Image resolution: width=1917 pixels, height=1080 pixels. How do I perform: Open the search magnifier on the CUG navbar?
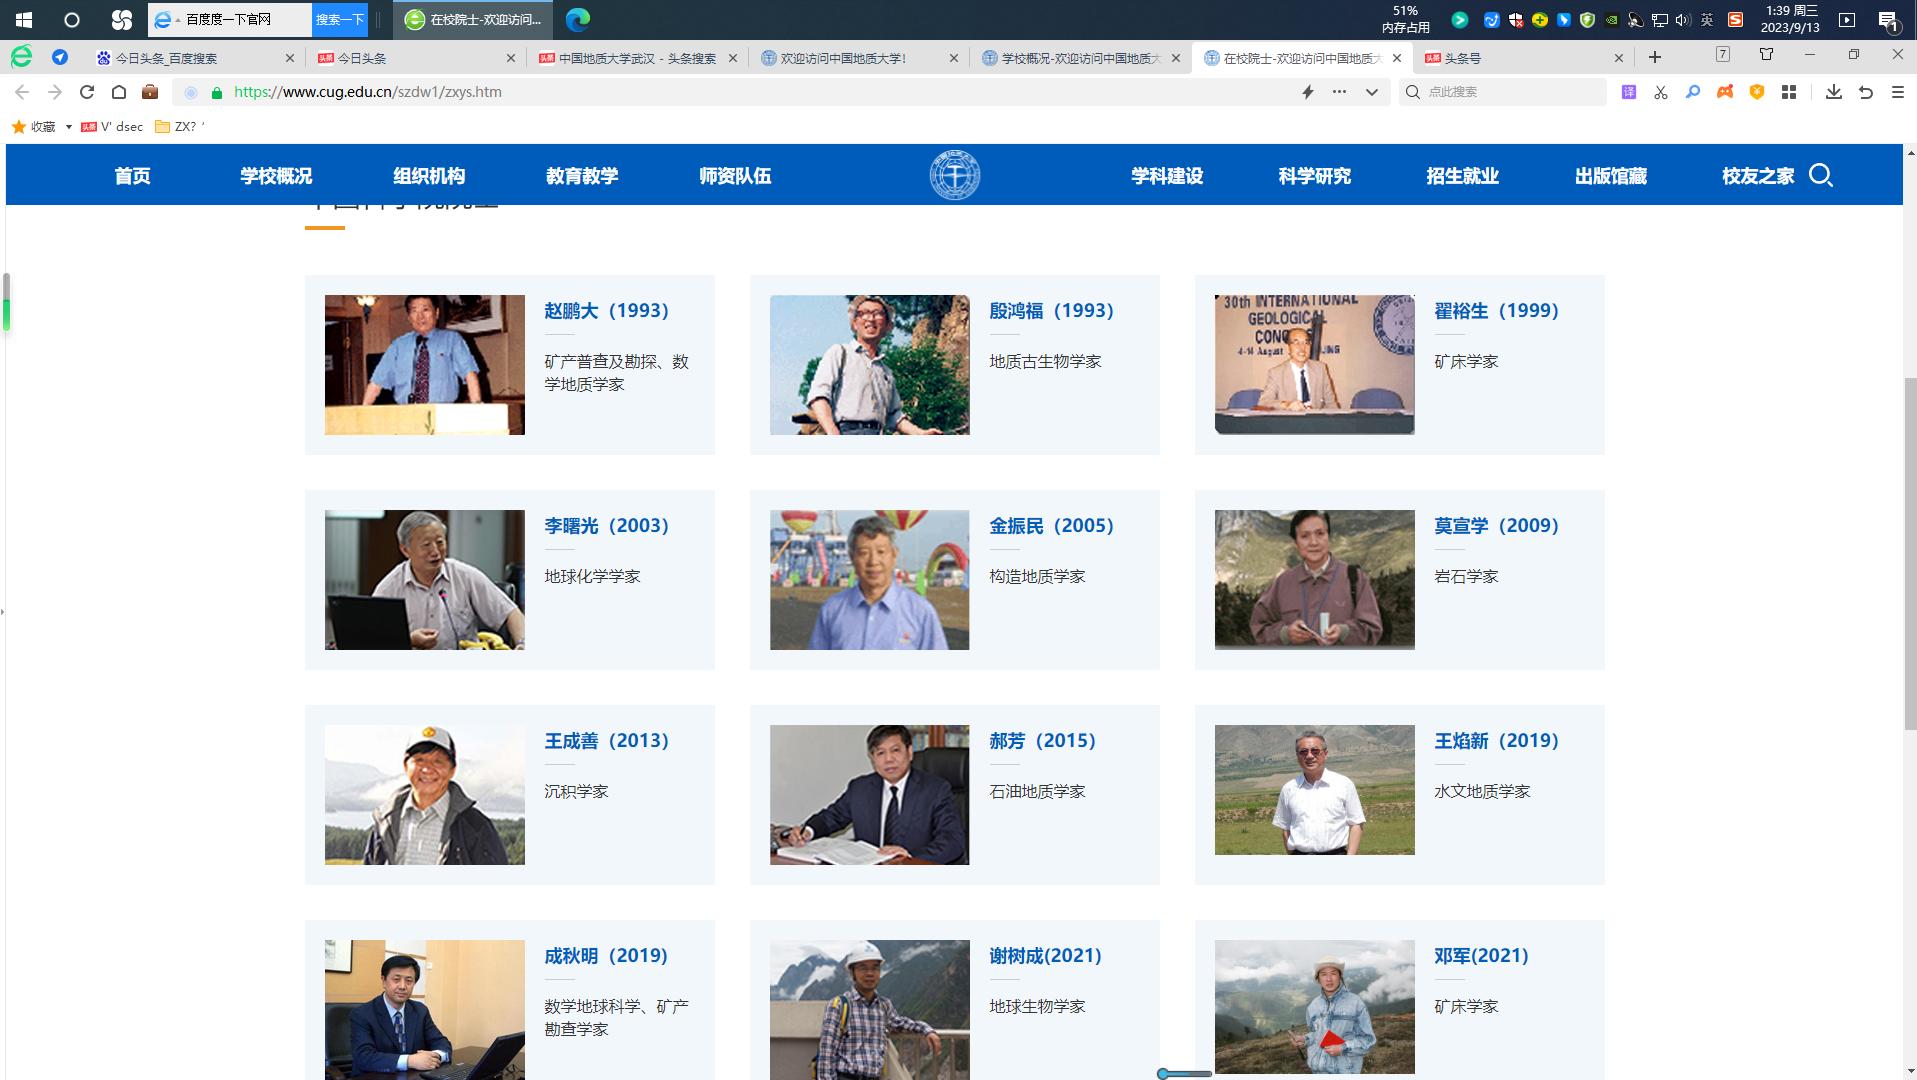coord(1822,175)
